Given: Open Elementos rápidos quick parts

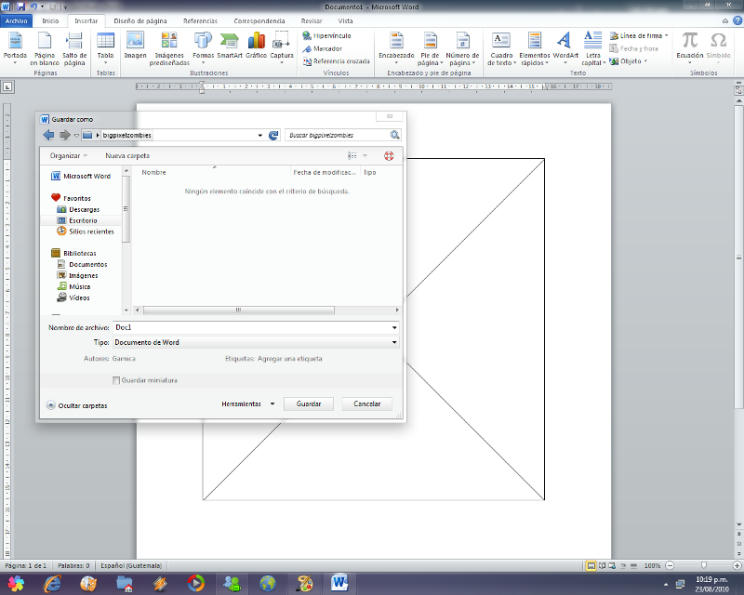Looking at the screenshot, I should click(x=535, y=48).
